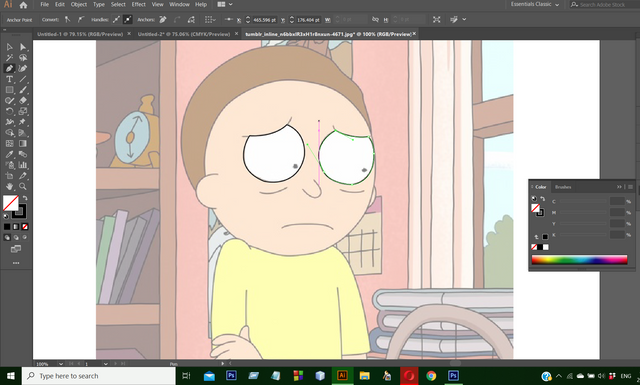Toggle constrain width and height link
This screenshot has height=385, width=640.
coord(375,19)
